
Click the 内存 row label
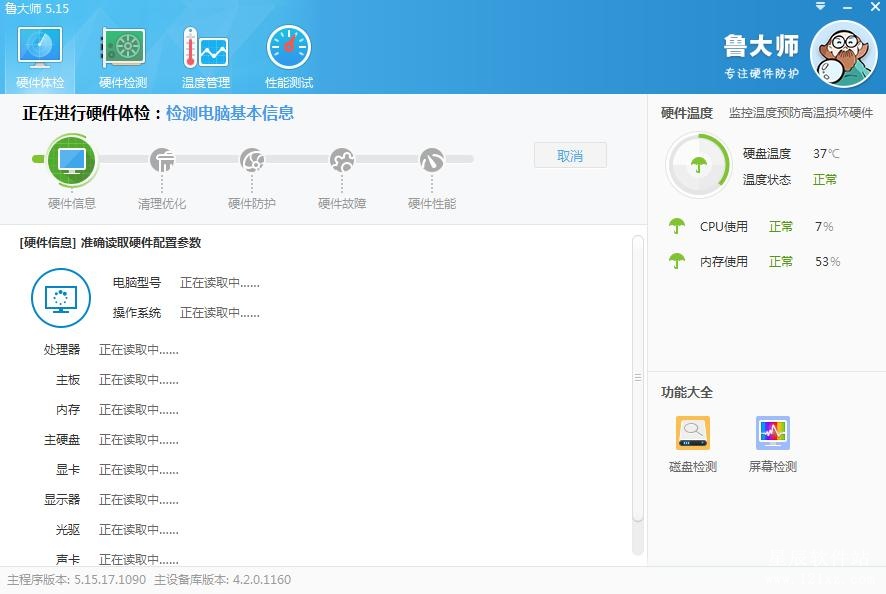click(68, 410)
